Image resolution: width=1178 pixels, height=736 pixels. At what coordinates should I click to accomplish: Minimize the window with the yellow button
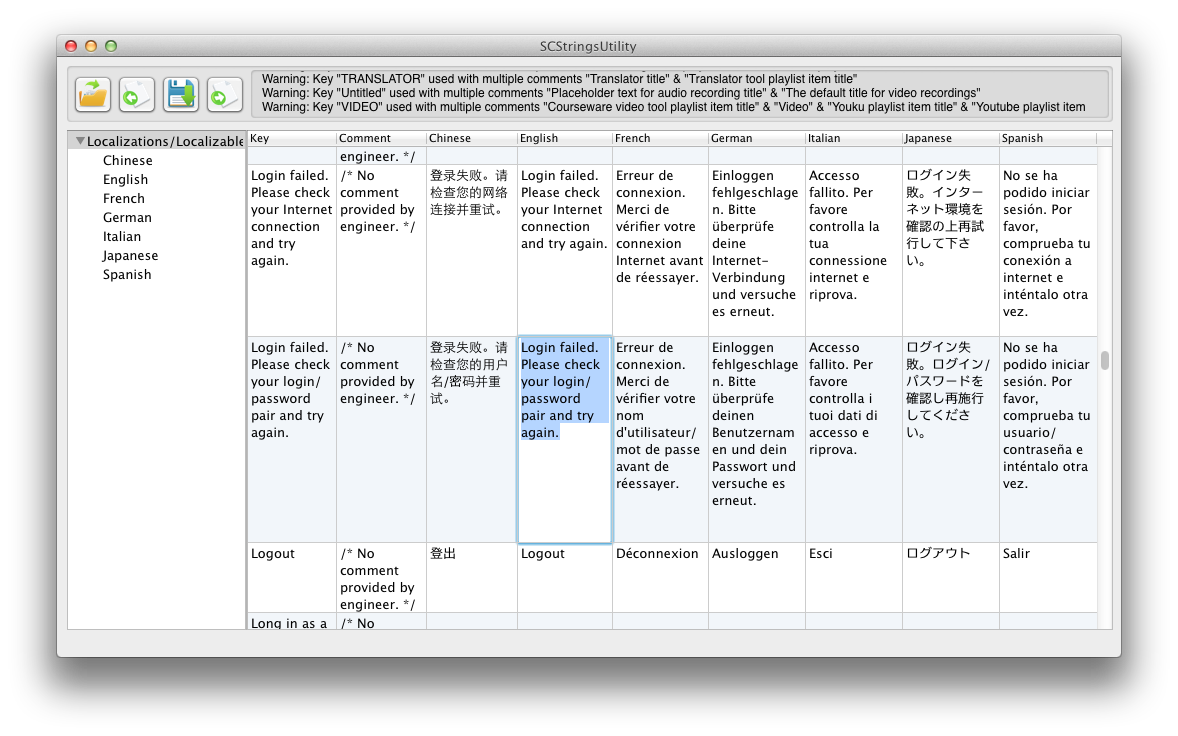[x=91, y=46]
